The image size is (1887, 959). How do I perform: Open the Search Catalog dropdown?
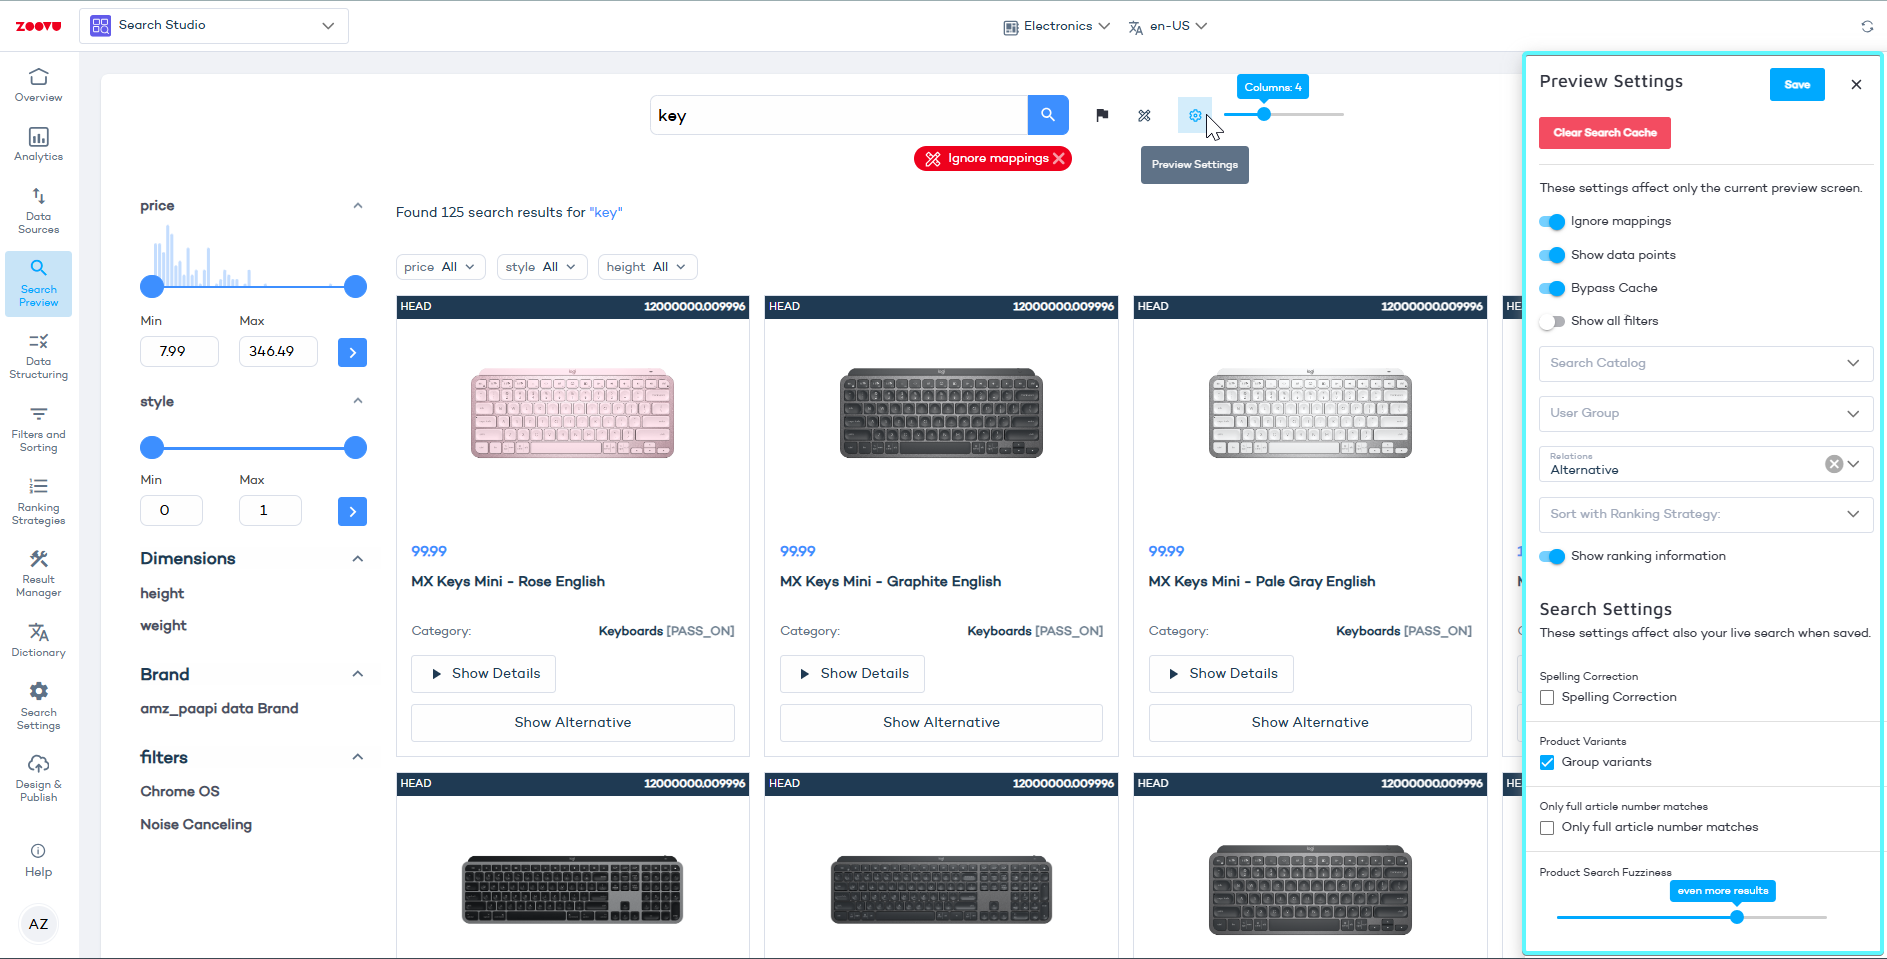click(1705, 363)
